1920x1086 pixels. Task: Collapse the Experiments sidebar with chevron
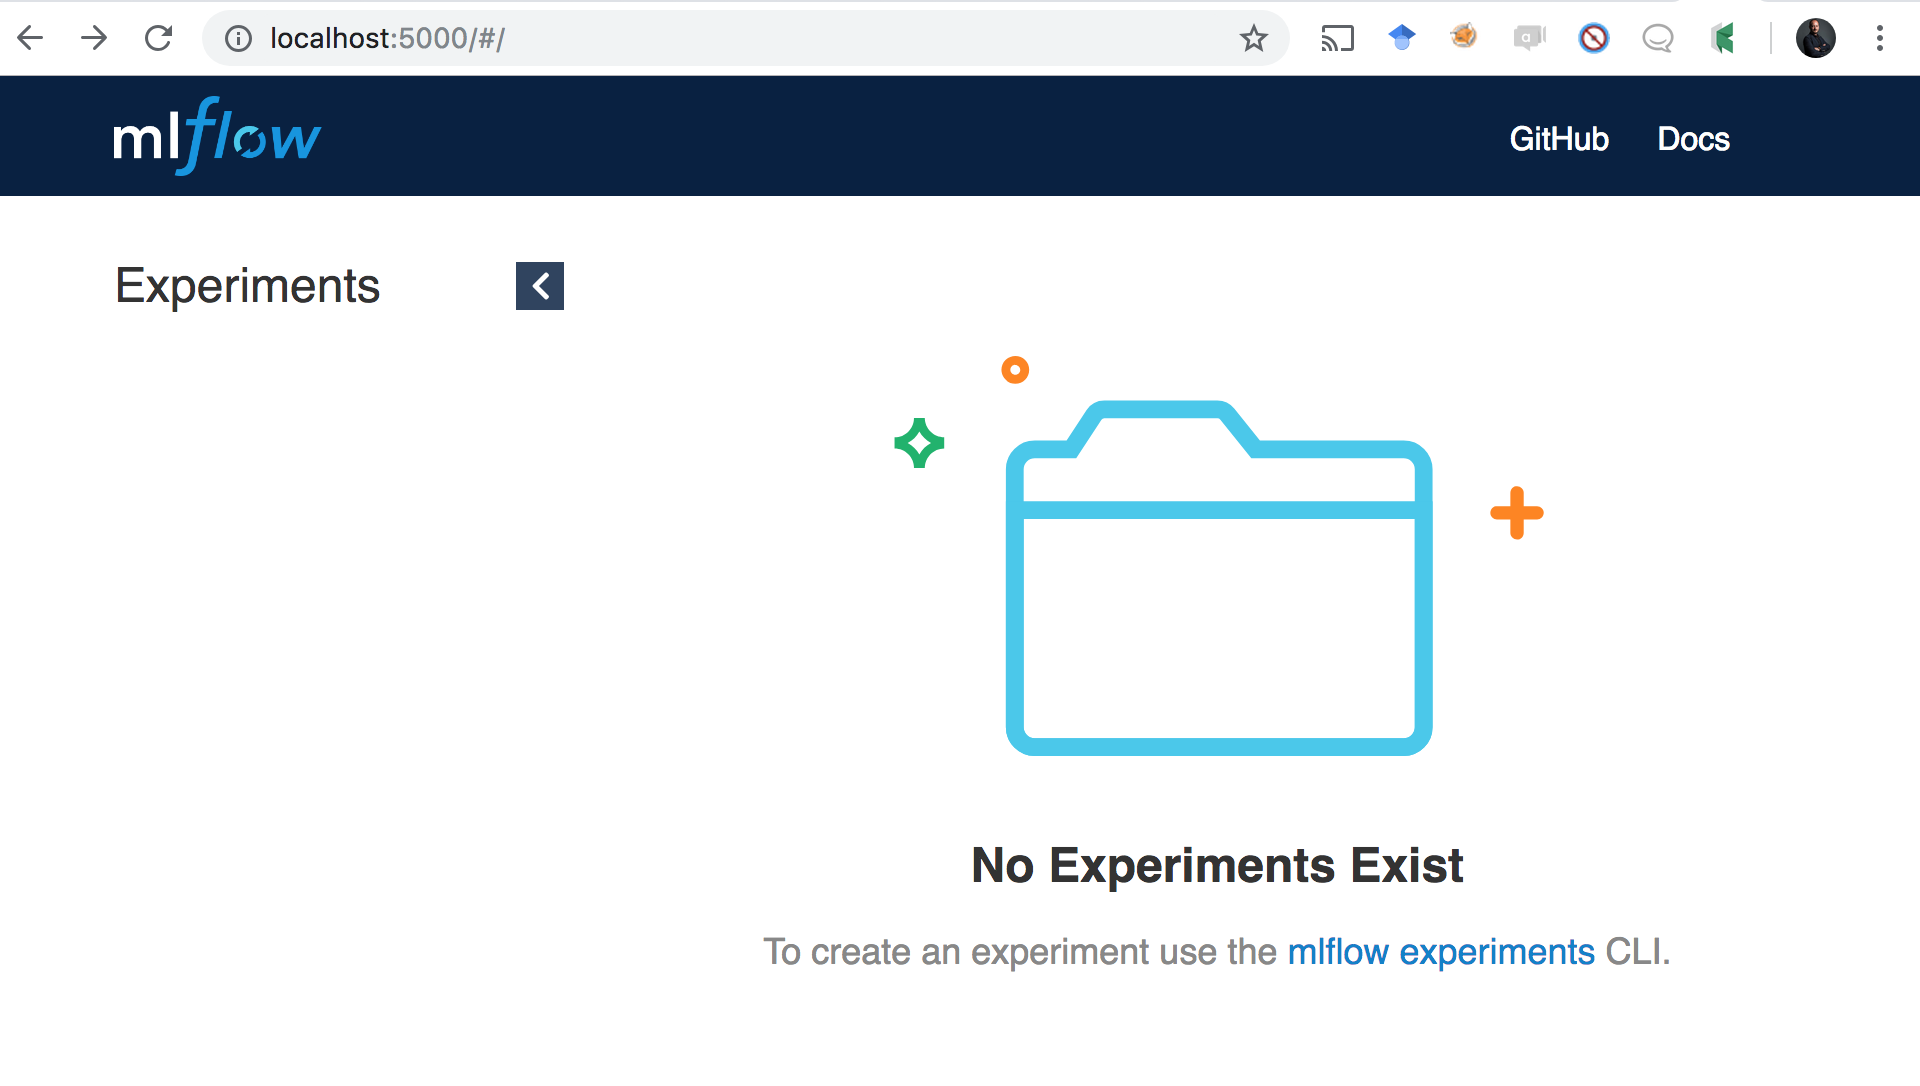[x=540, y=286]
